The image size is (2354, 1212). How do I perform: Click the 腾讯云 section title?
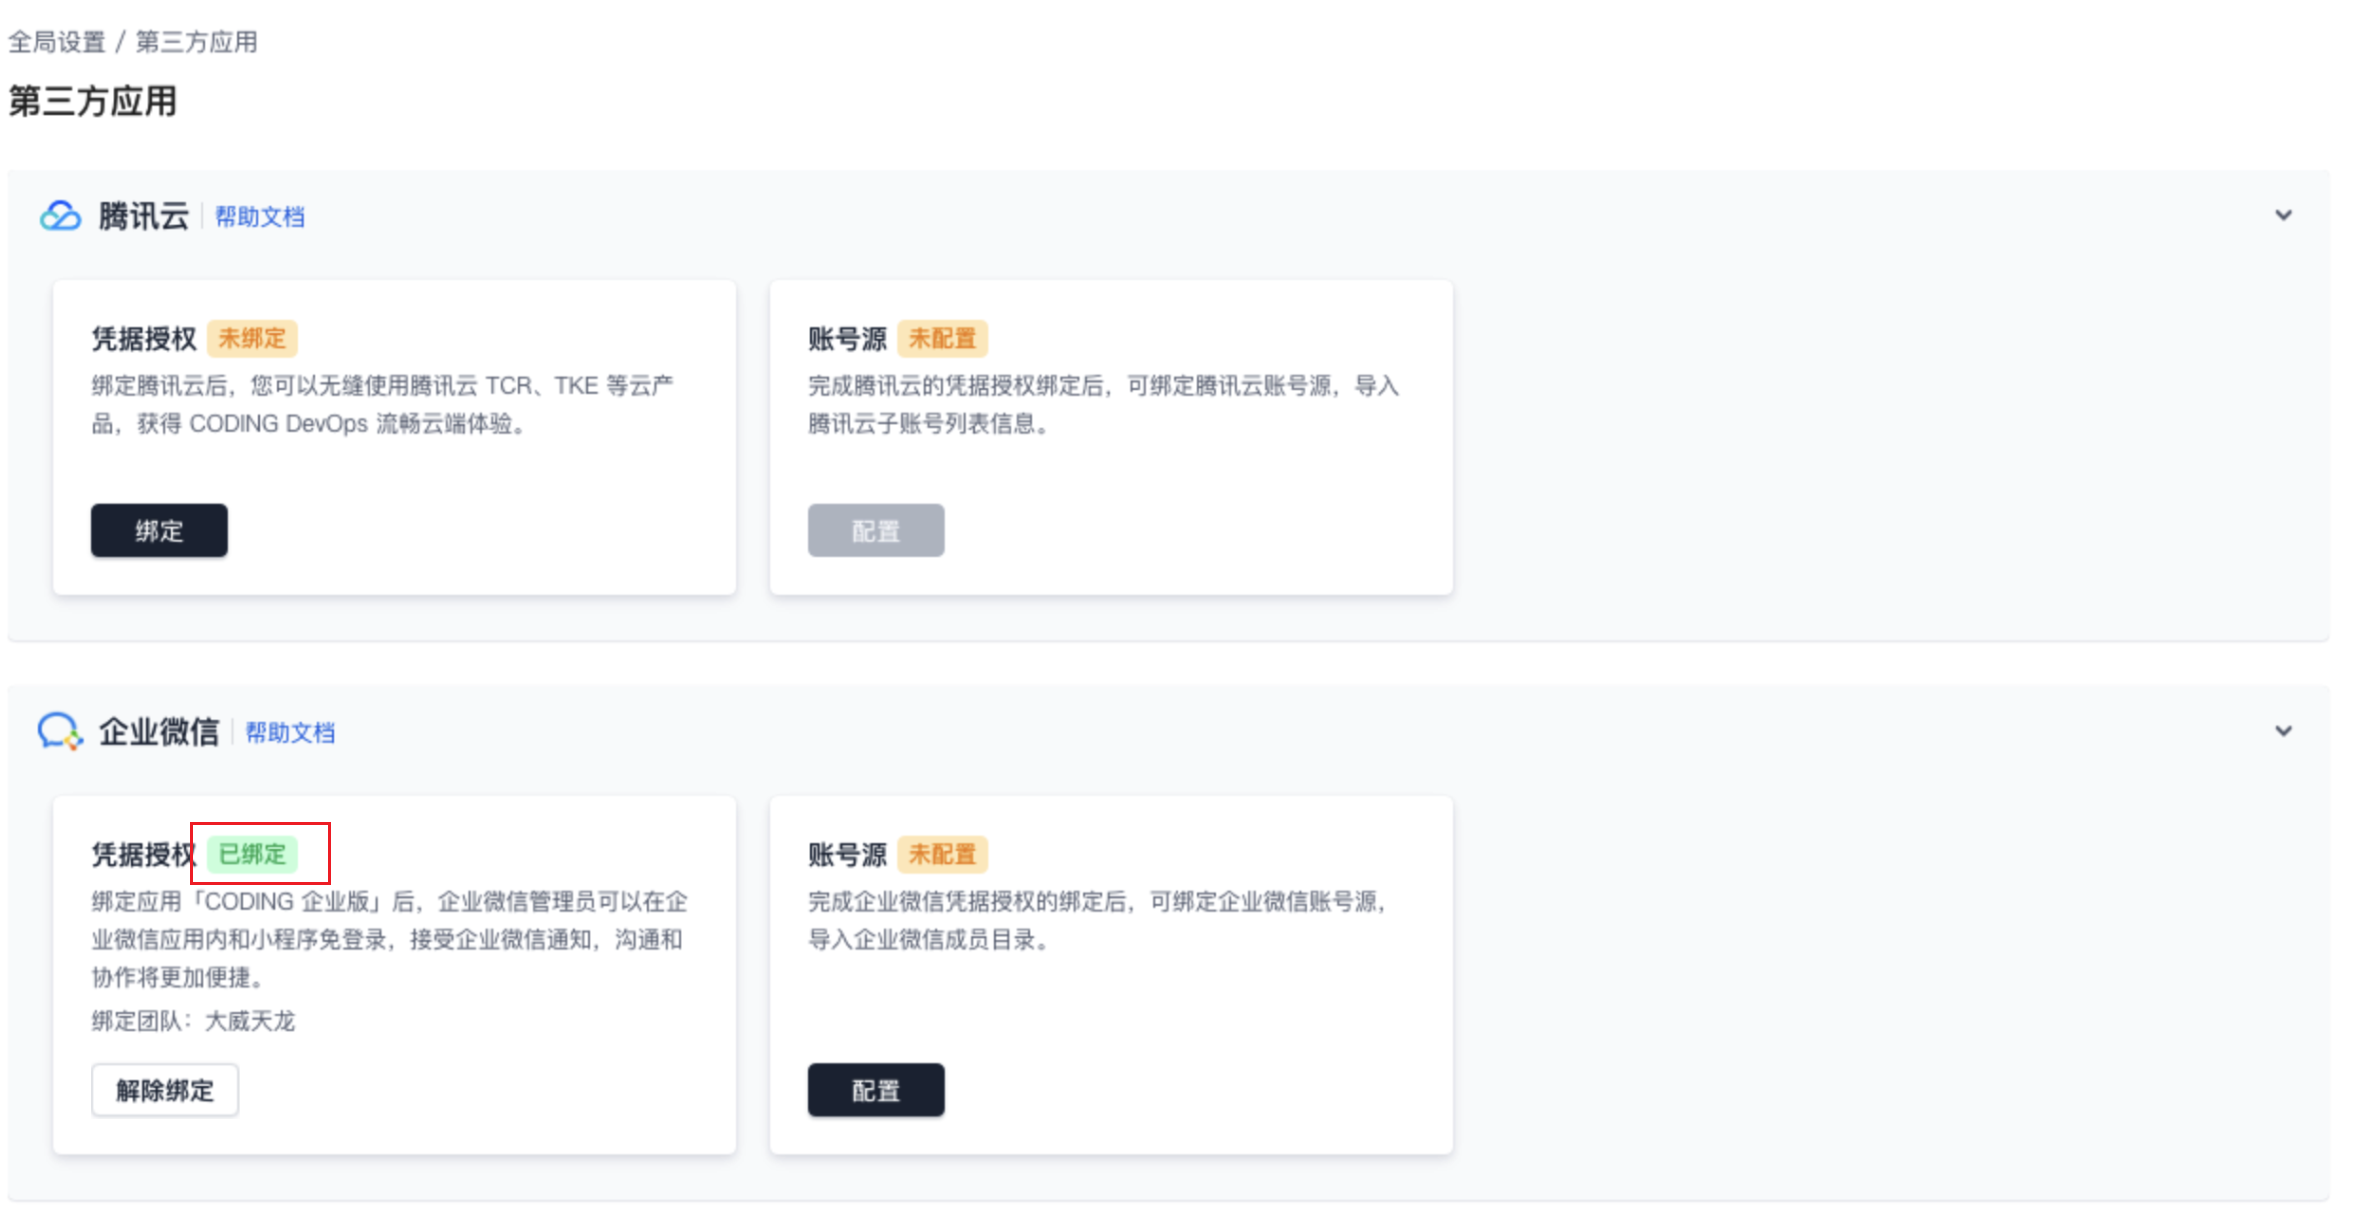click(143, 216)
